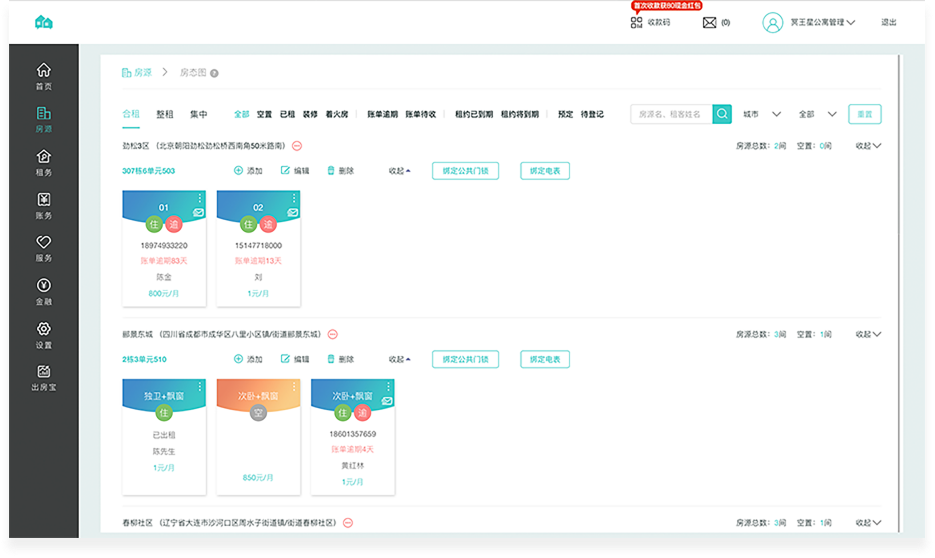
Task: Click the message icon on room 01
Action: pos(199,212)
